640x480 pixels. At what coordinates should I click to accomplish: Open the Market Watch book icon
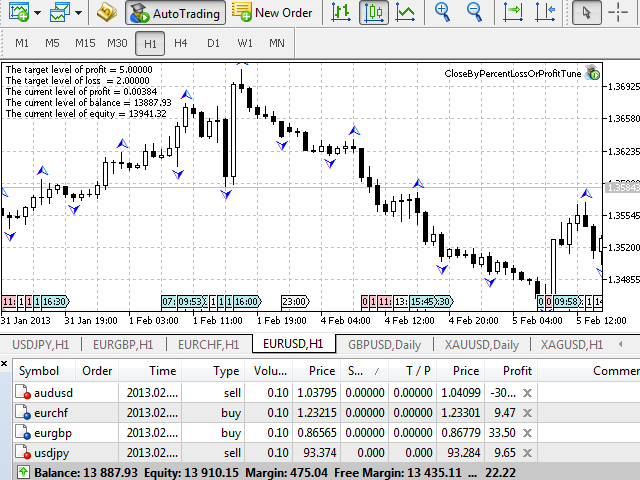107,13
